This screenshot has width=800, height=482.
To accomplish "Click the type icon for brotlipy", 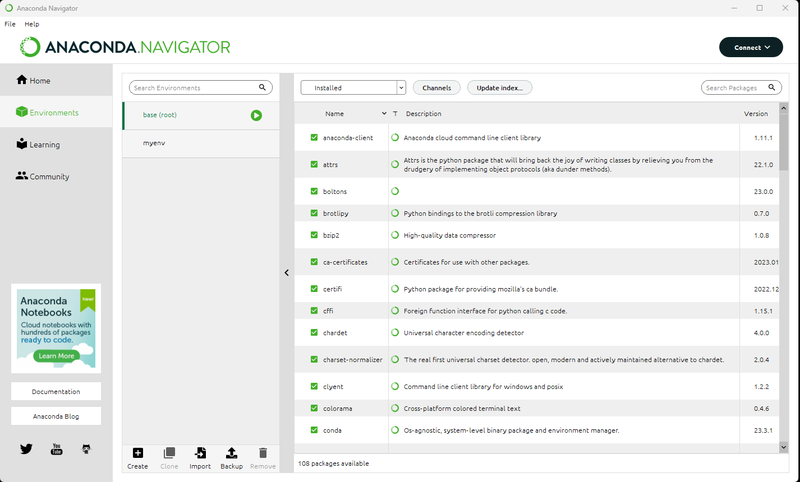I will coord(395,213).
